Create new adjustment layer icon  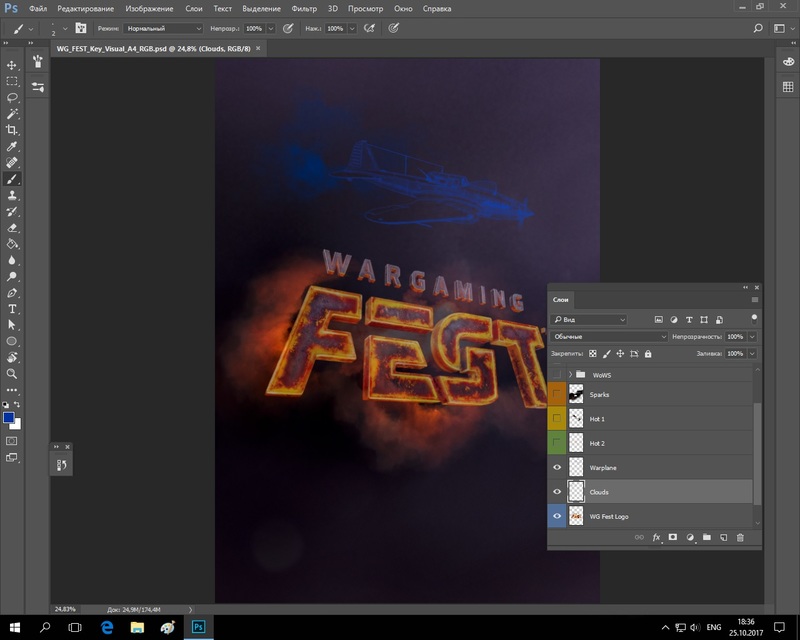tap(690, 537)
